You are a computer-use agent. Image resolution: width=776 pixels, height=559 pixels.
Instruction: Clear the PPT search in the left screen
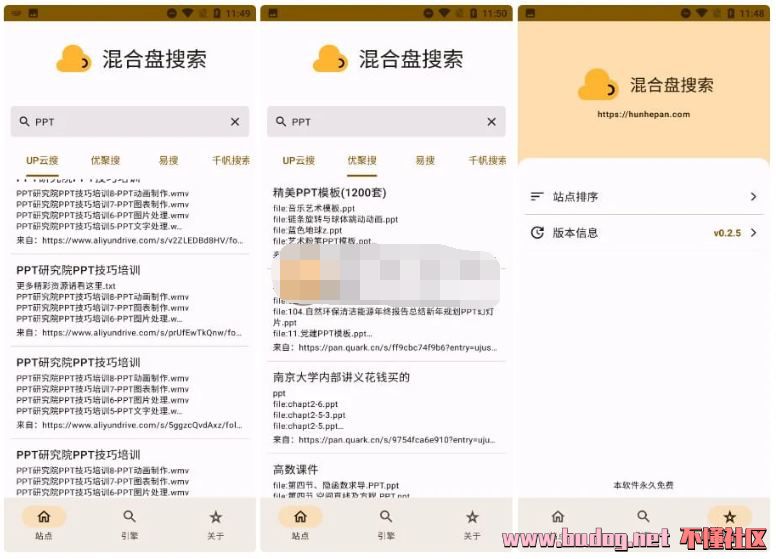pyautogui.click(x=235, y=122)
